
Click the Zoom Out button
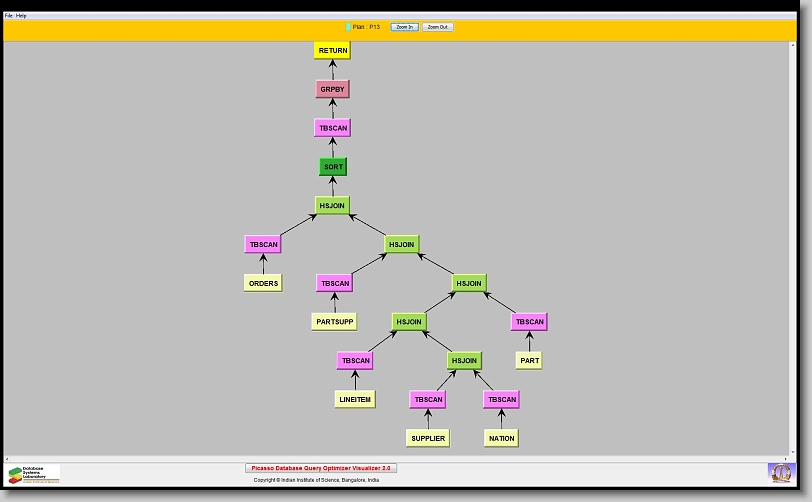[437, 27]
